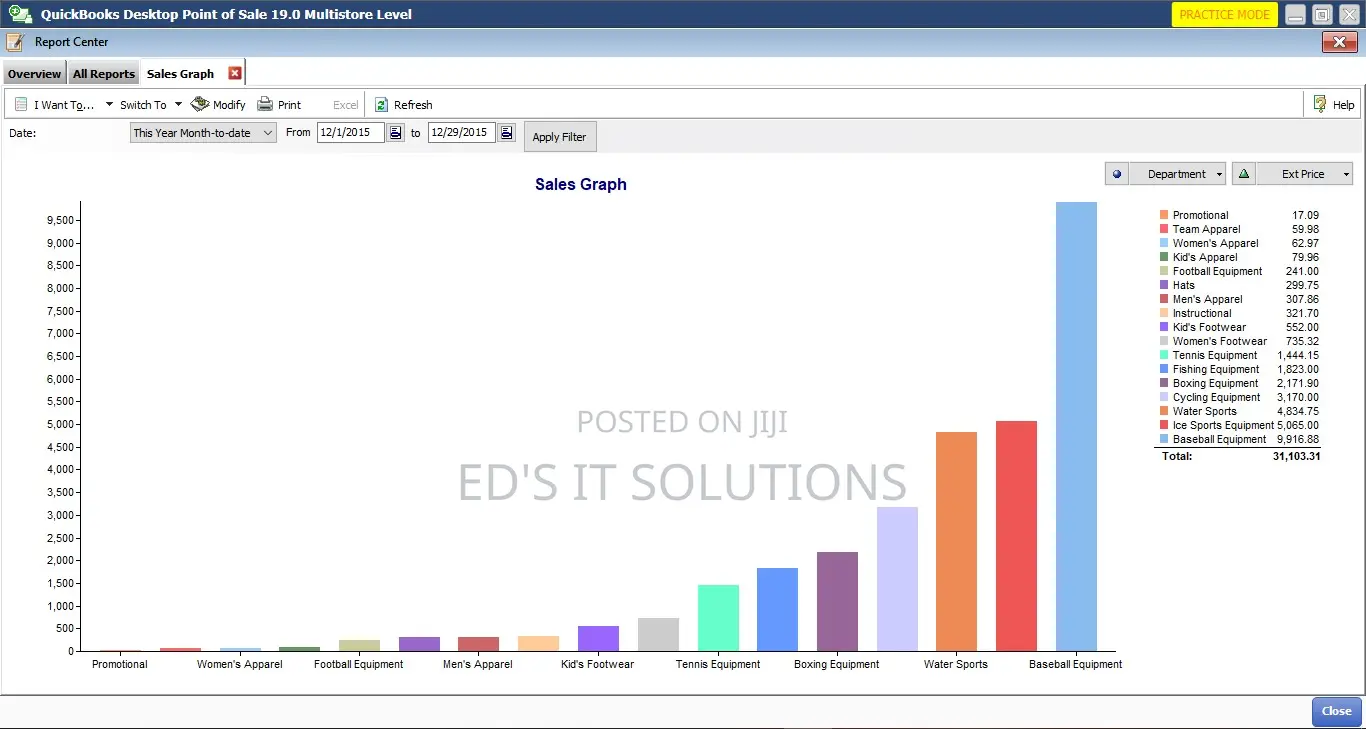Click Kid's Apparel in the legend
1366x729 pixels.
[x=1205, y=257]
